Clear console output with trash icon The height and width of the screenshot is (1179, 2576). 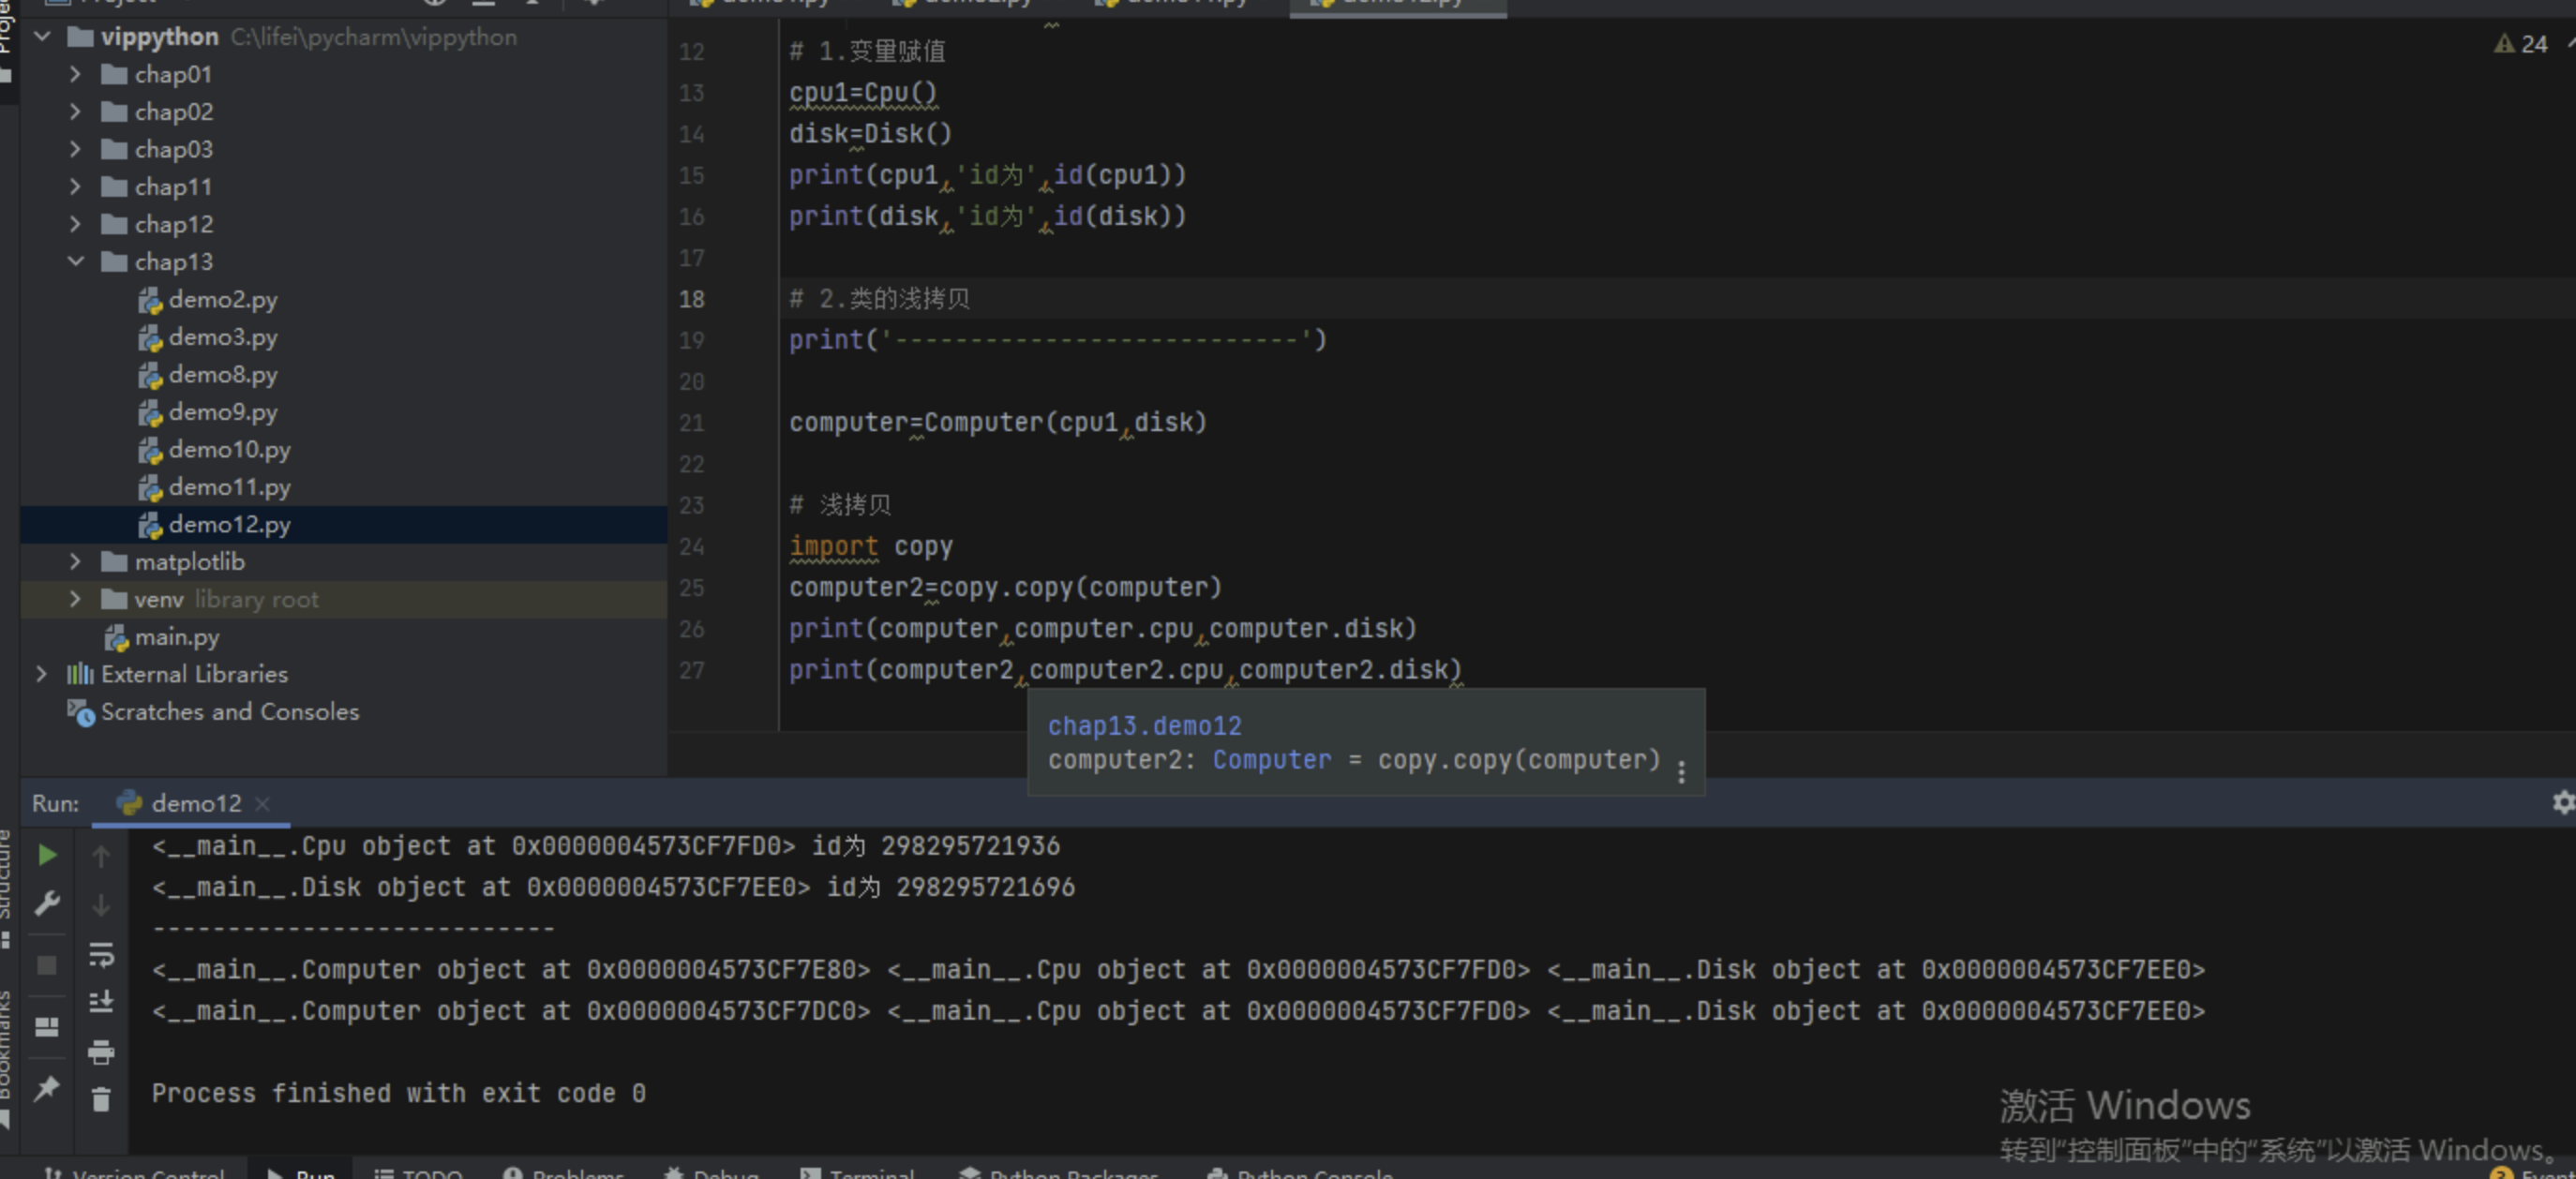tap(101, 1099)
